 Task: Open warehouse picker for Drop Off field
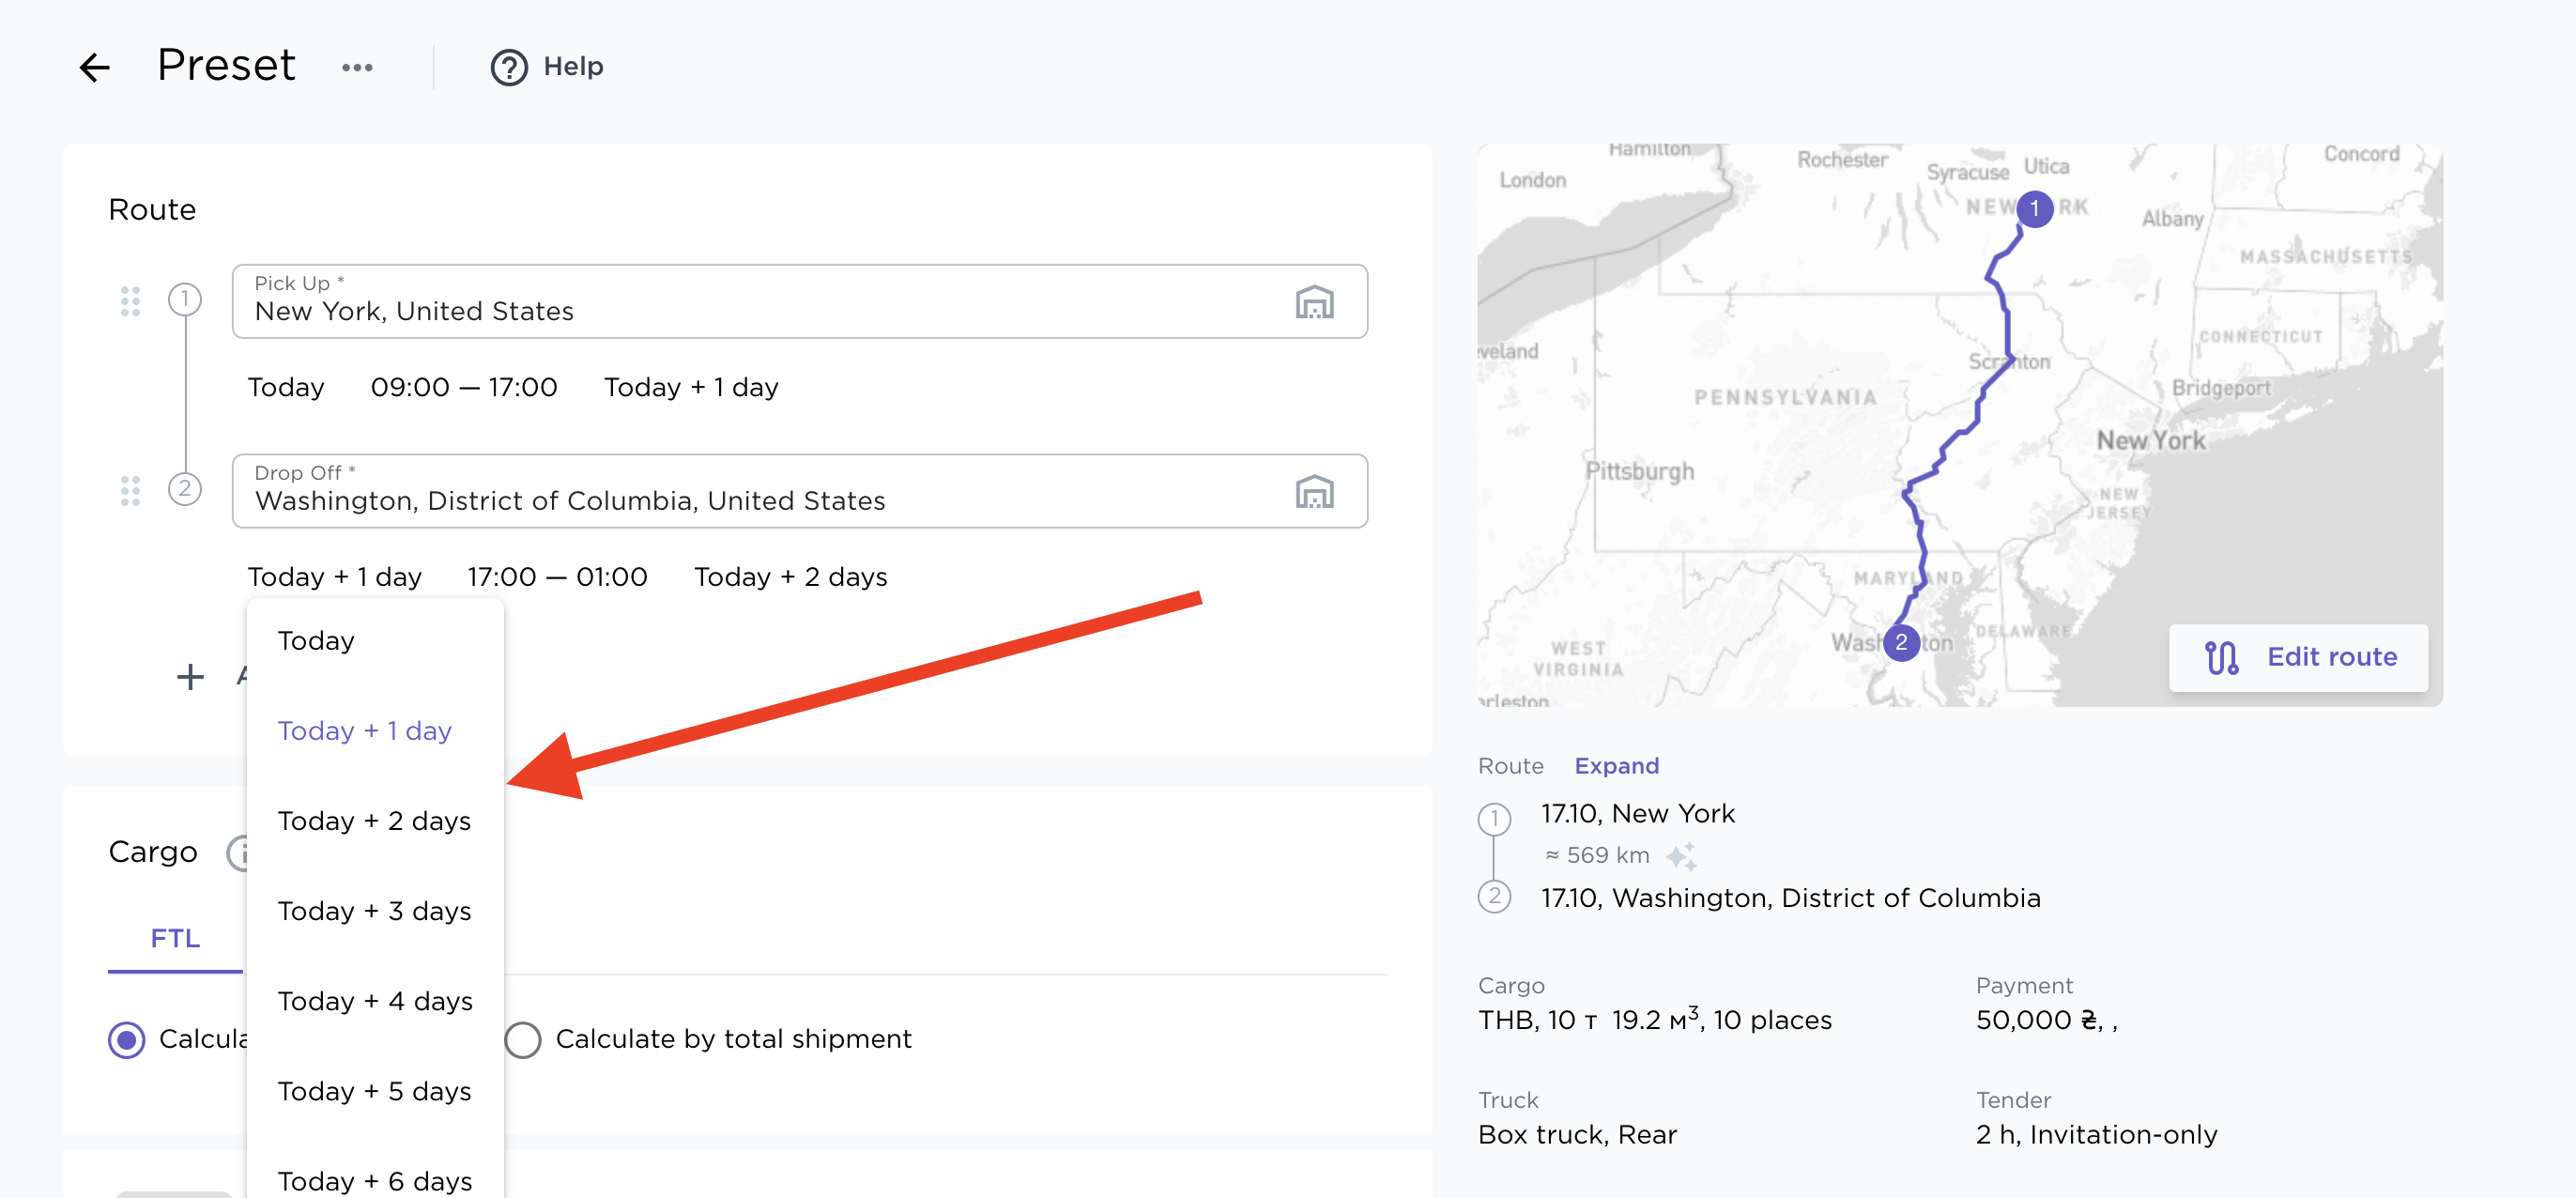(x=1314, y=492)
